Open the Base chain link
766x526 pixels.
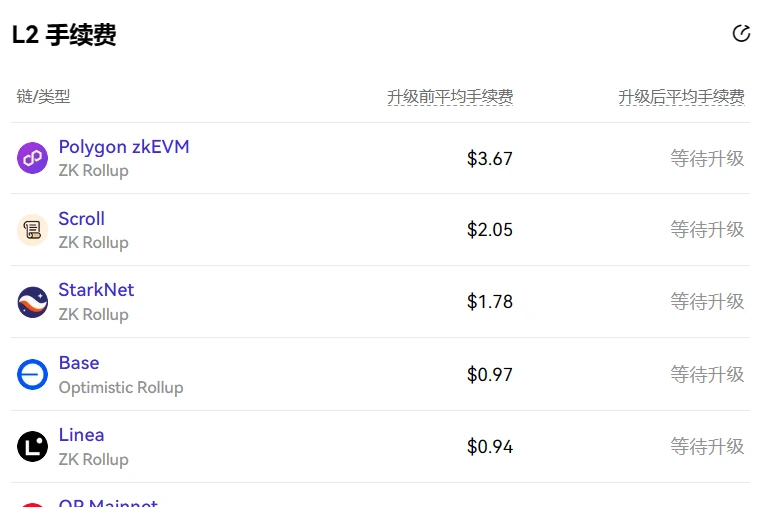(79, 363)
